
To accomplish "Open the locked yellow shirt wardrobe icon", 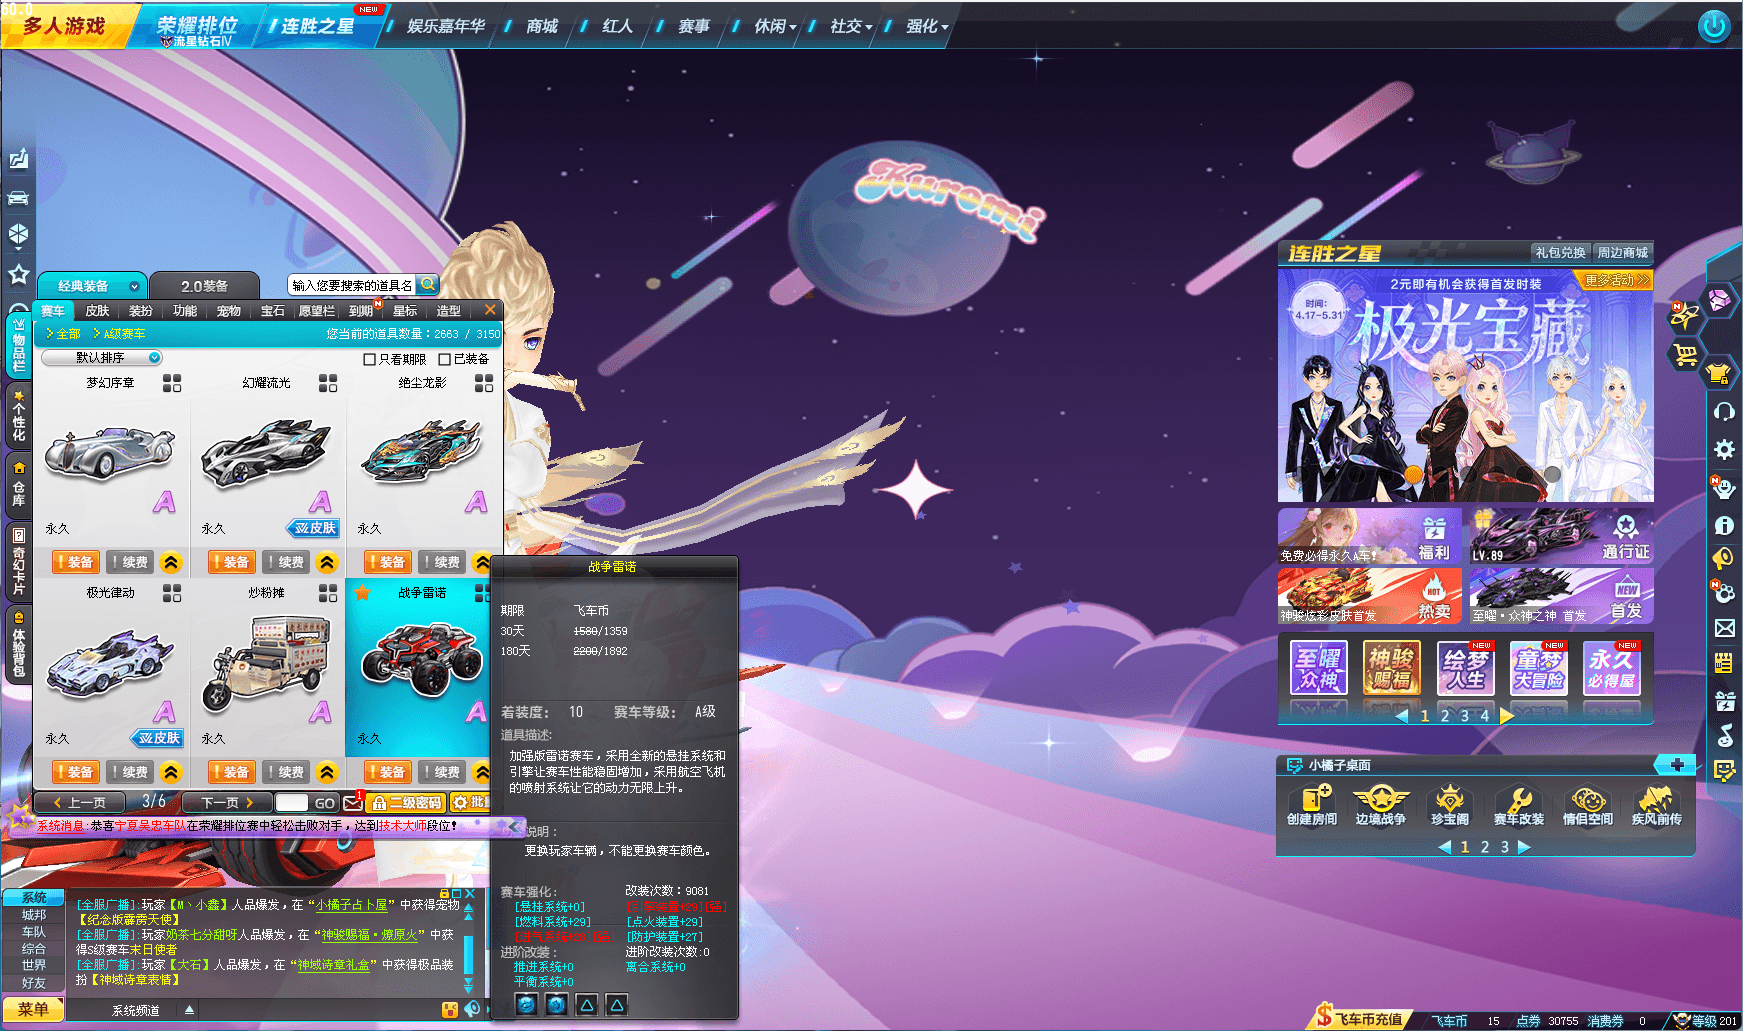I will click(1719, 374).
